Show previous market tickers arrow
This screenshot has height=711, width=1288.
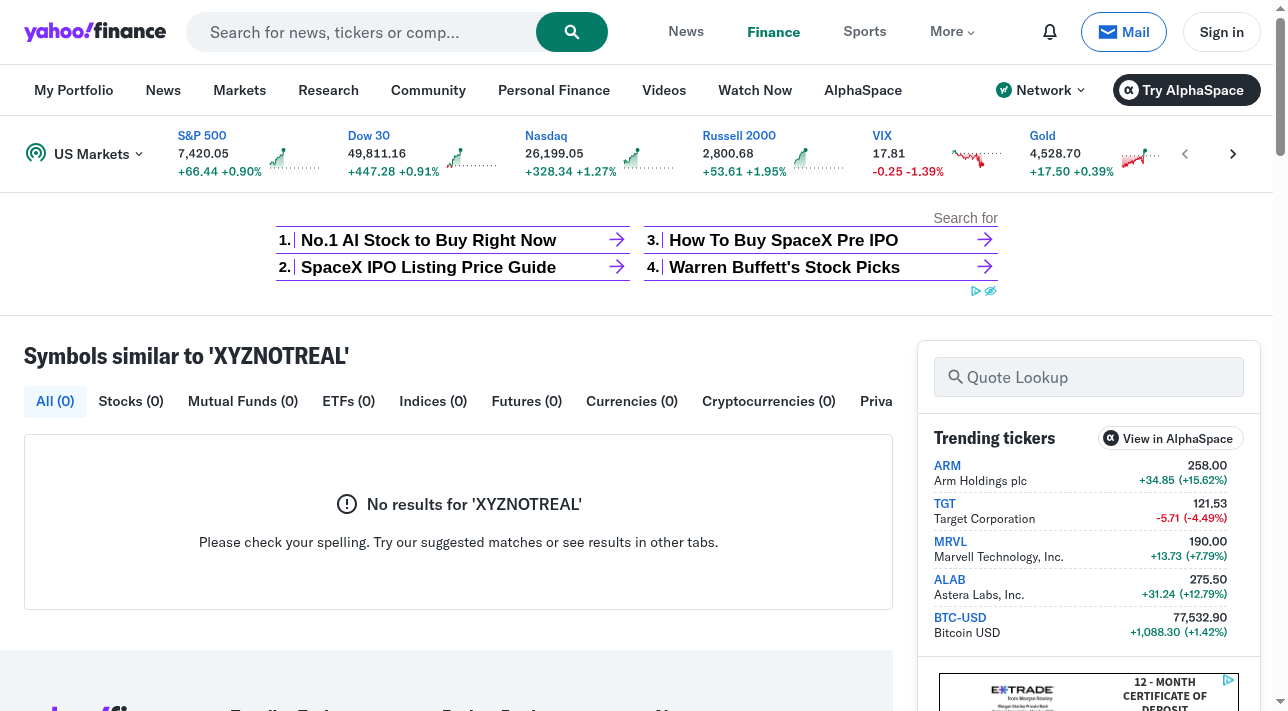click(x=1185, y=154)
